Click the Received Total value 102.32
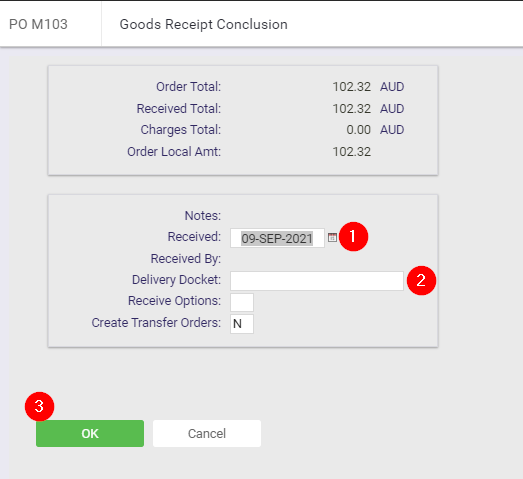 tap(352, 109)
